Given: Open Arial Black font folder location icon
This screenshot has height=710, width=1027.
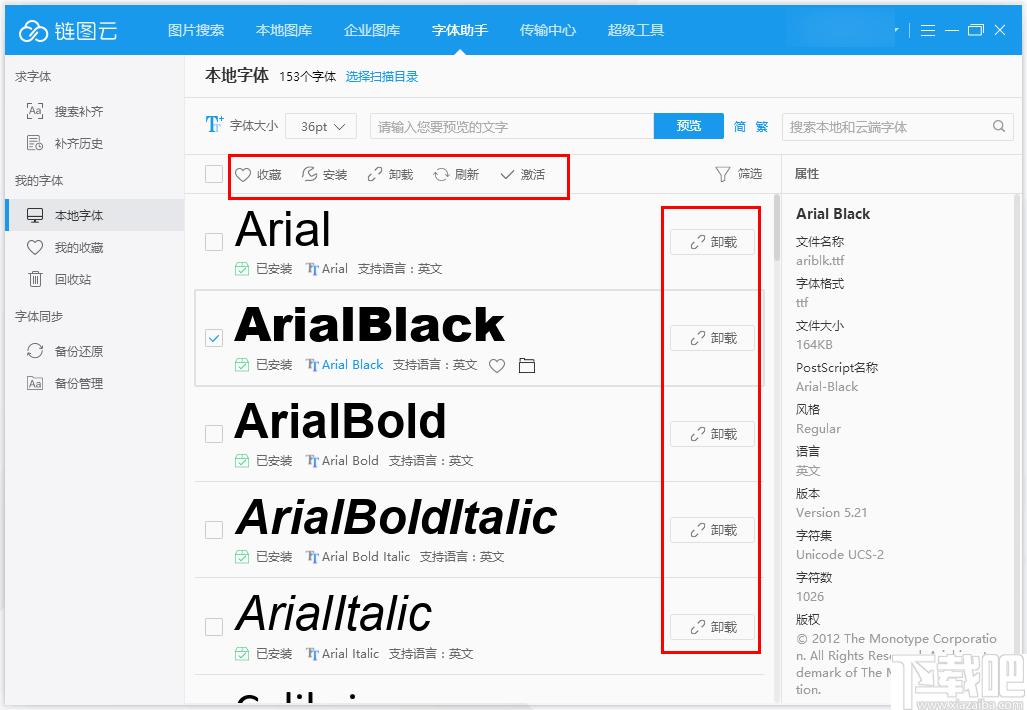Looking at the screenshot, I should (527, 366).
